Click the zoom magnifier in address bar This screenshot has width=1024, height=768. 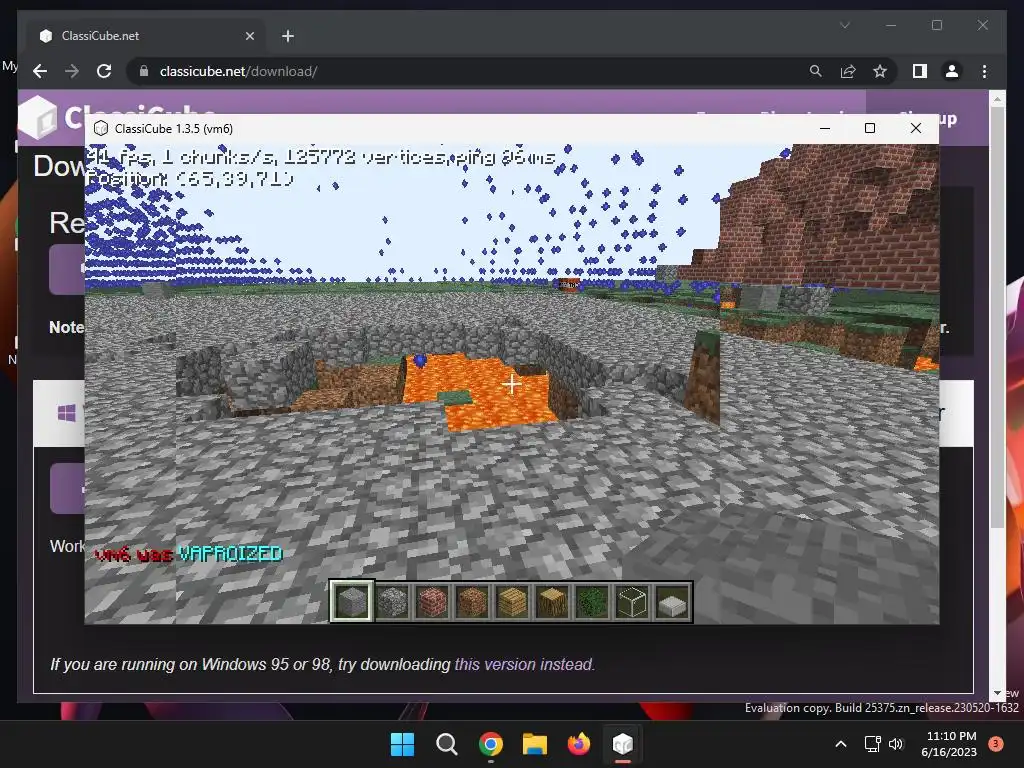click(816, 71)
